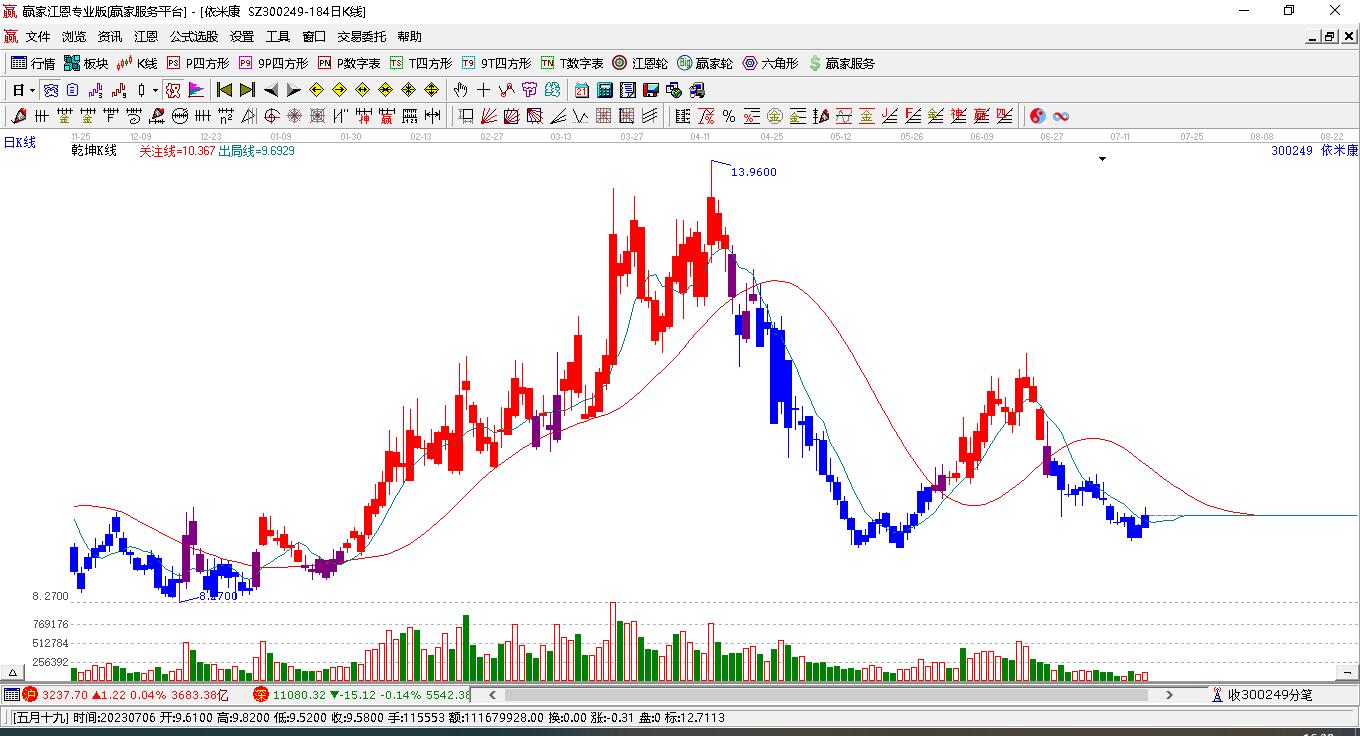Image resolution: width=1360 pixels, height=736 pixels.
Task: Open the 窗口 menu
Action: 314,37
